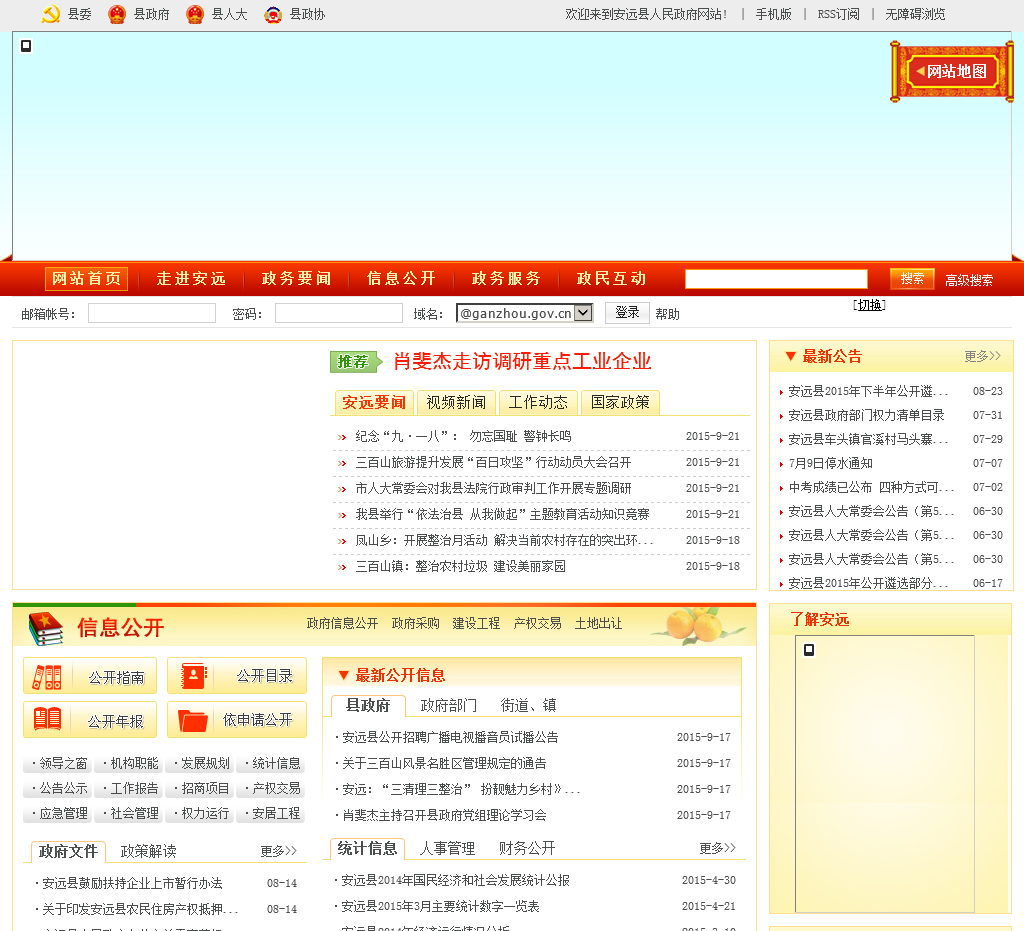Click the 公开指南 binders icon
The image size is (1024, 931).
click(47, 677)
